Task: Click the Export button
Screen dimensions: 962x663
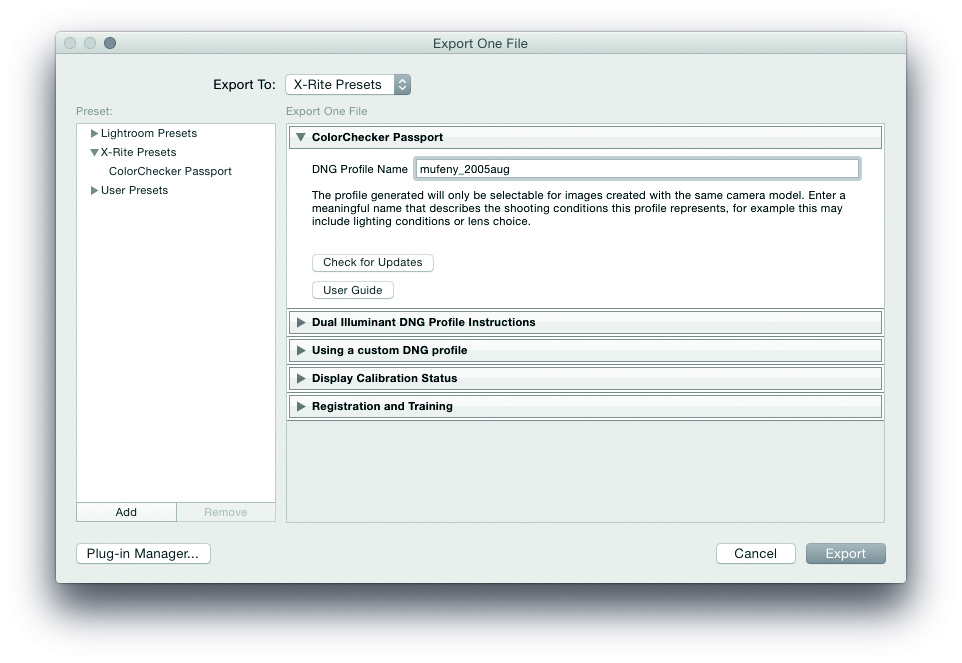Action: [x=845, y=554]
